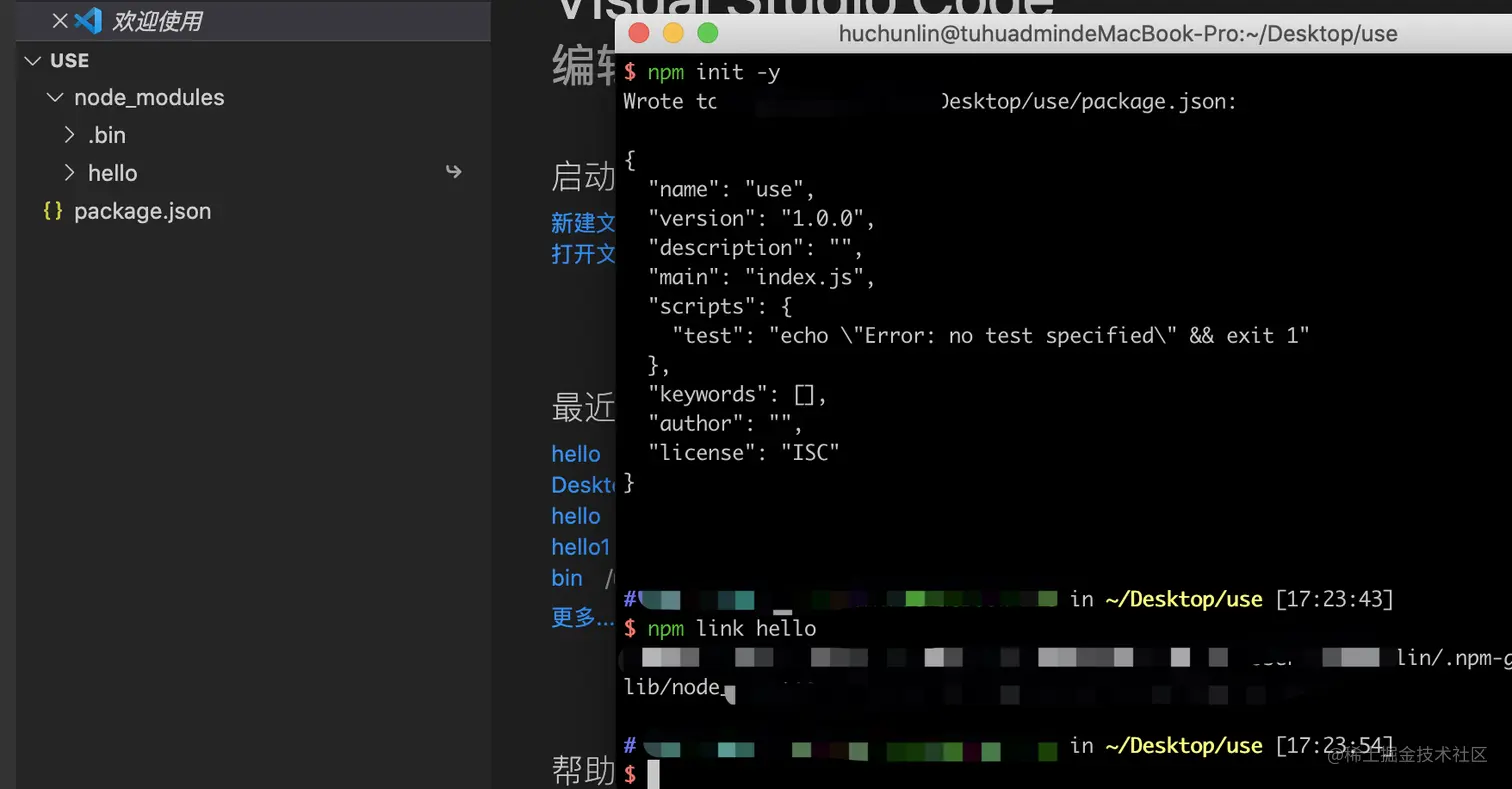Screen dimensions: 1512x789
Task: Expand the .bin folder chevron
Action: [69, 135]
